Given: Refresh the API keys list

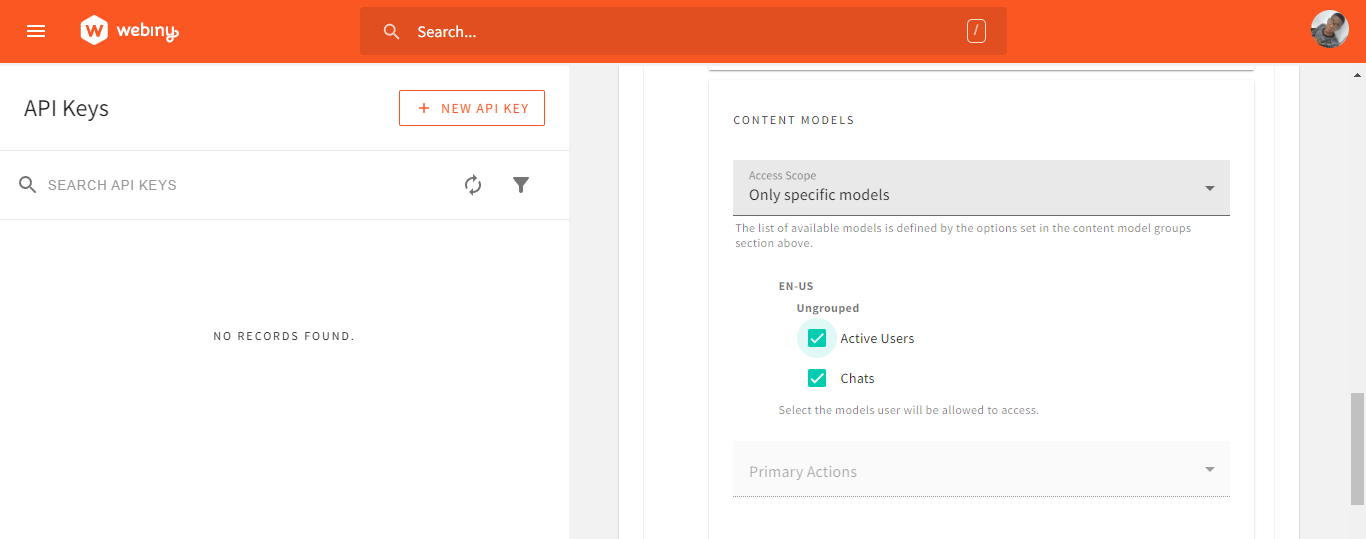Looking at the screenshot, I should point(473,185).
